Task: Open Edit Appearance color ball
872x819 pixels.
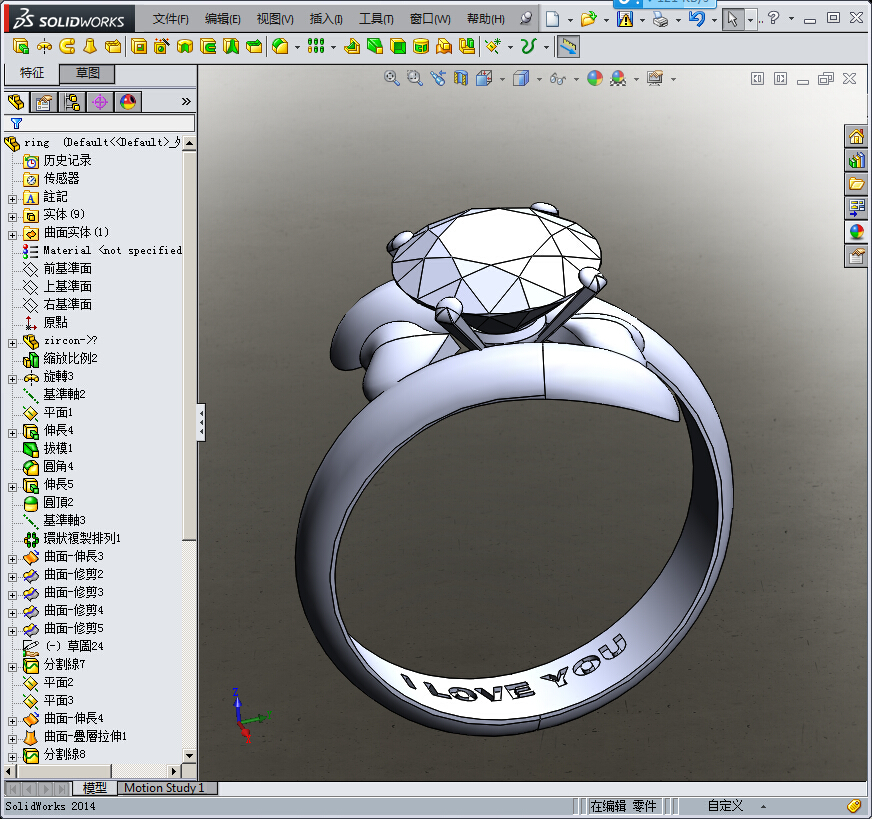Action: [594, 78]
